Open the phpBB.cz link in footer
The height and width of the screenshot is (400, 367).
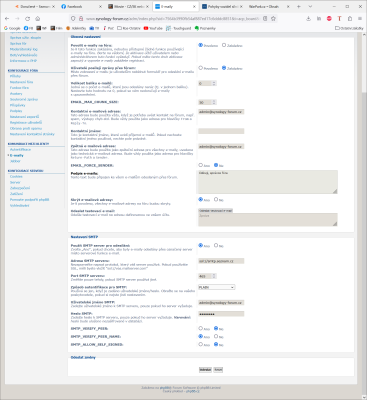point(193,391)
